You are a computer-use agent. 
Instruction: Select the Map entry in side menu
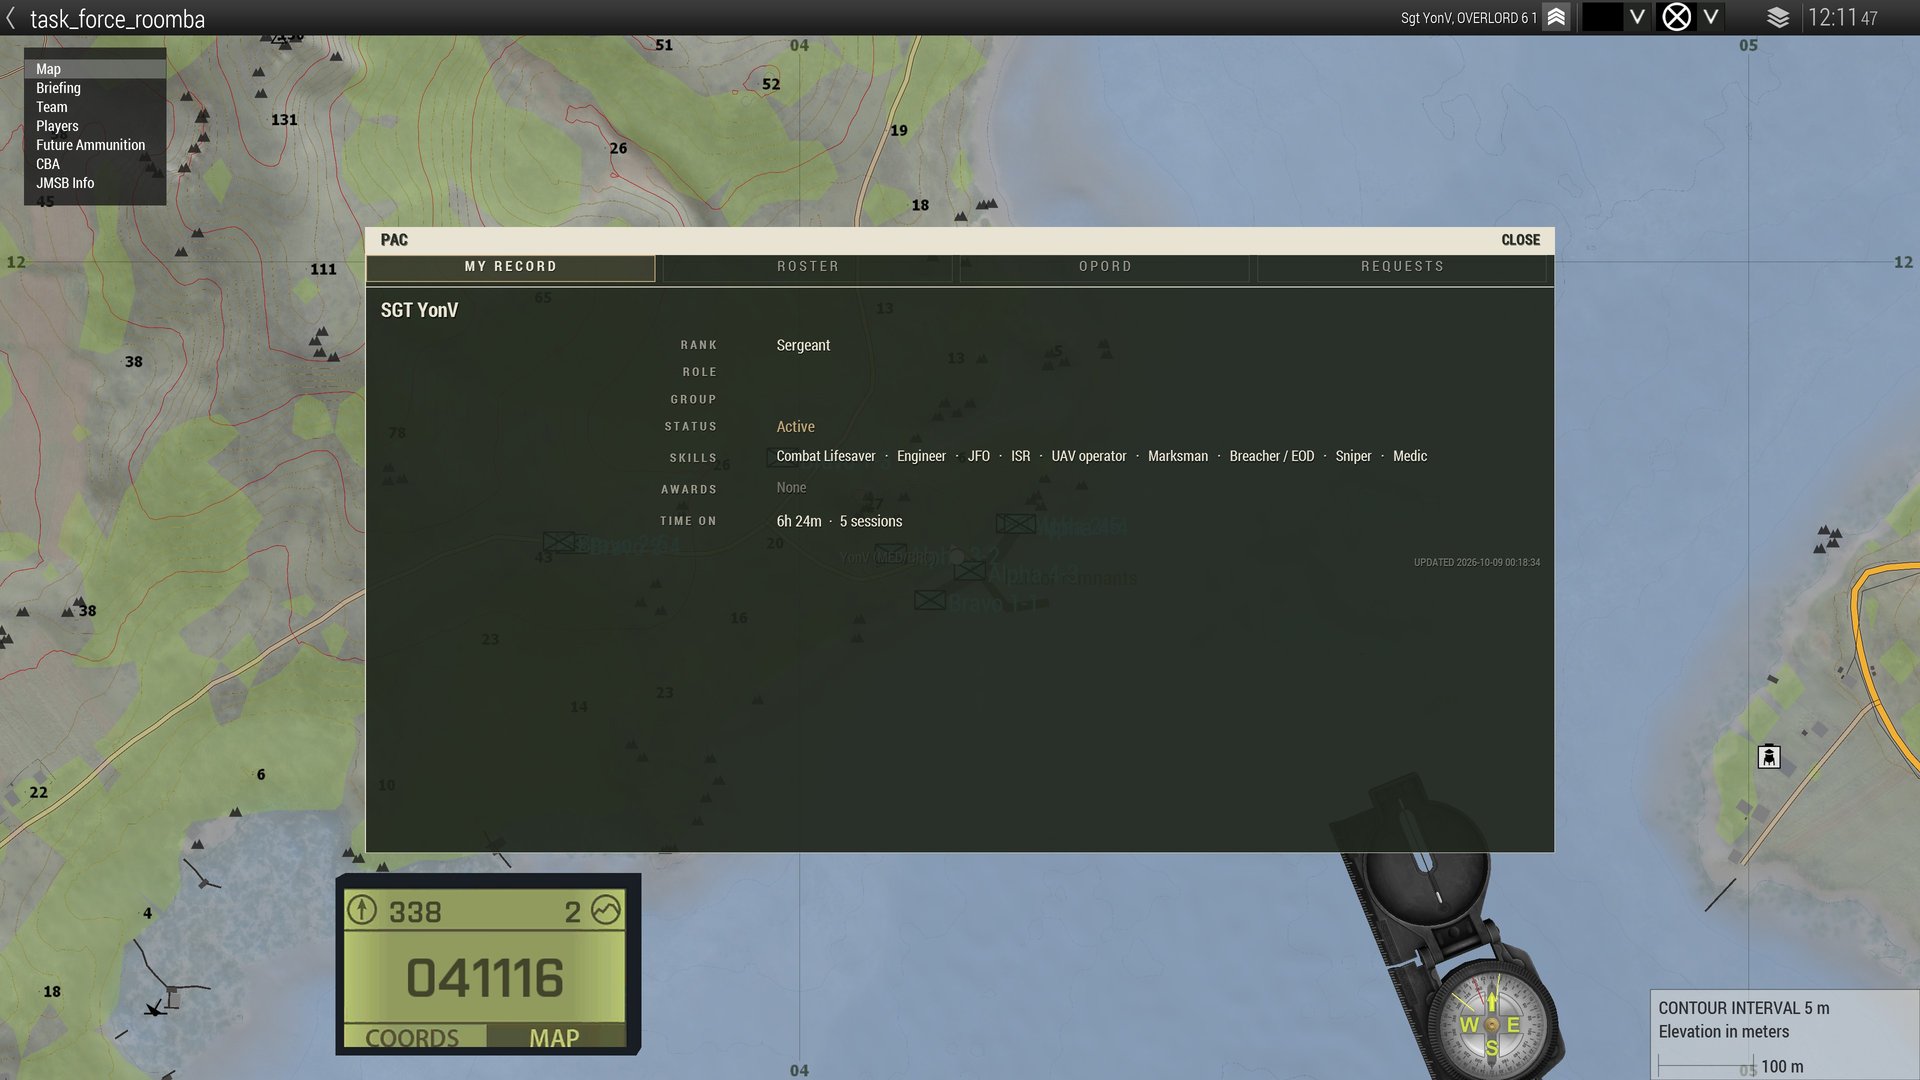point(95,69)
